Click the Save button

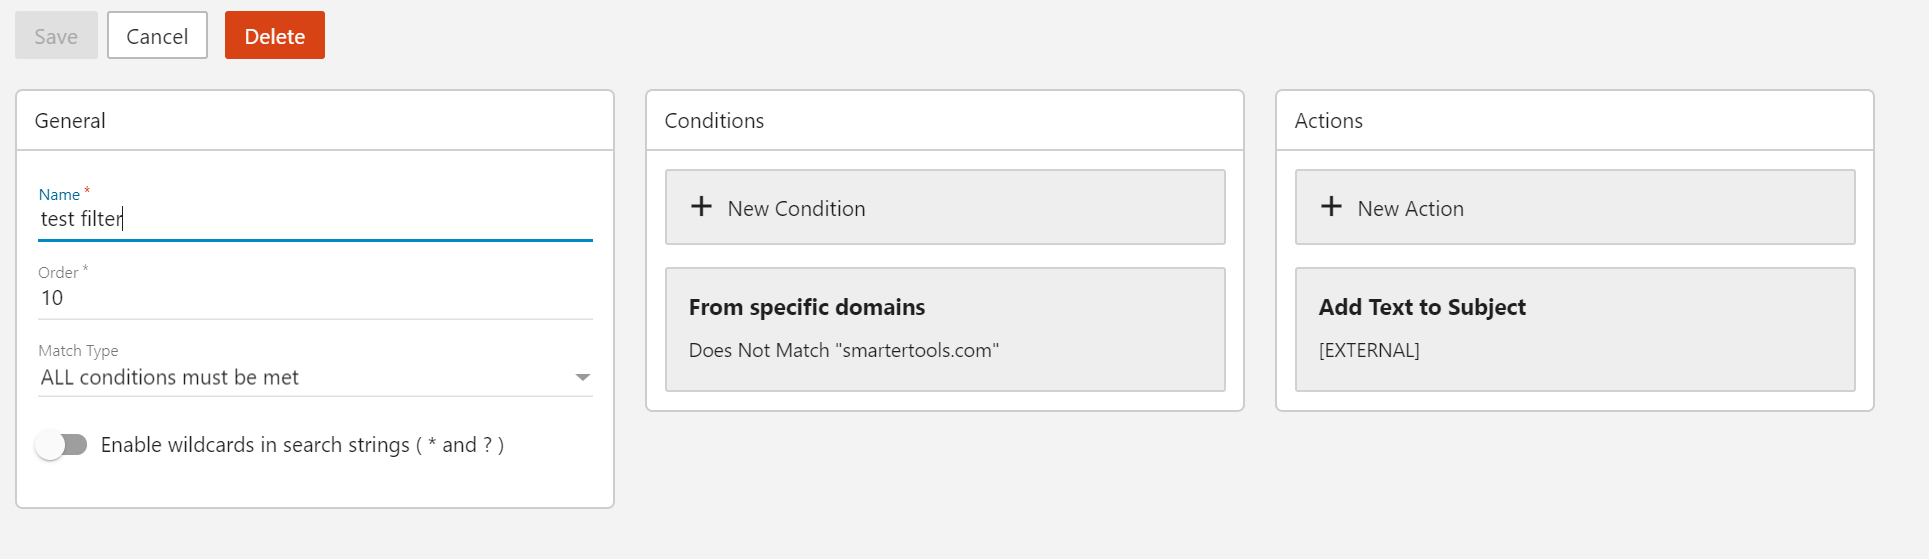56,36
